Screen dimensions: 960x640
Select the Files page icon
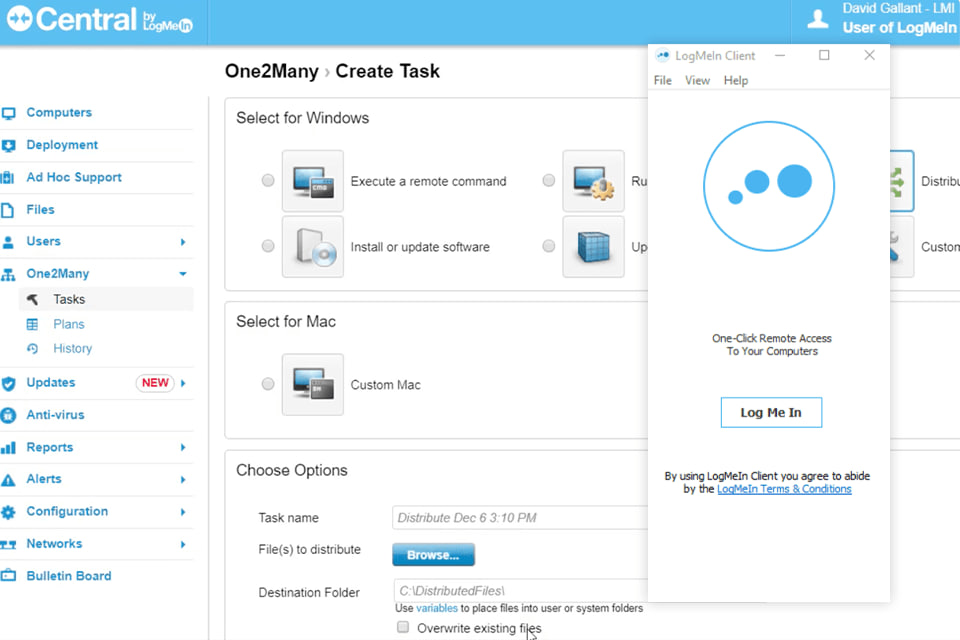8,210
